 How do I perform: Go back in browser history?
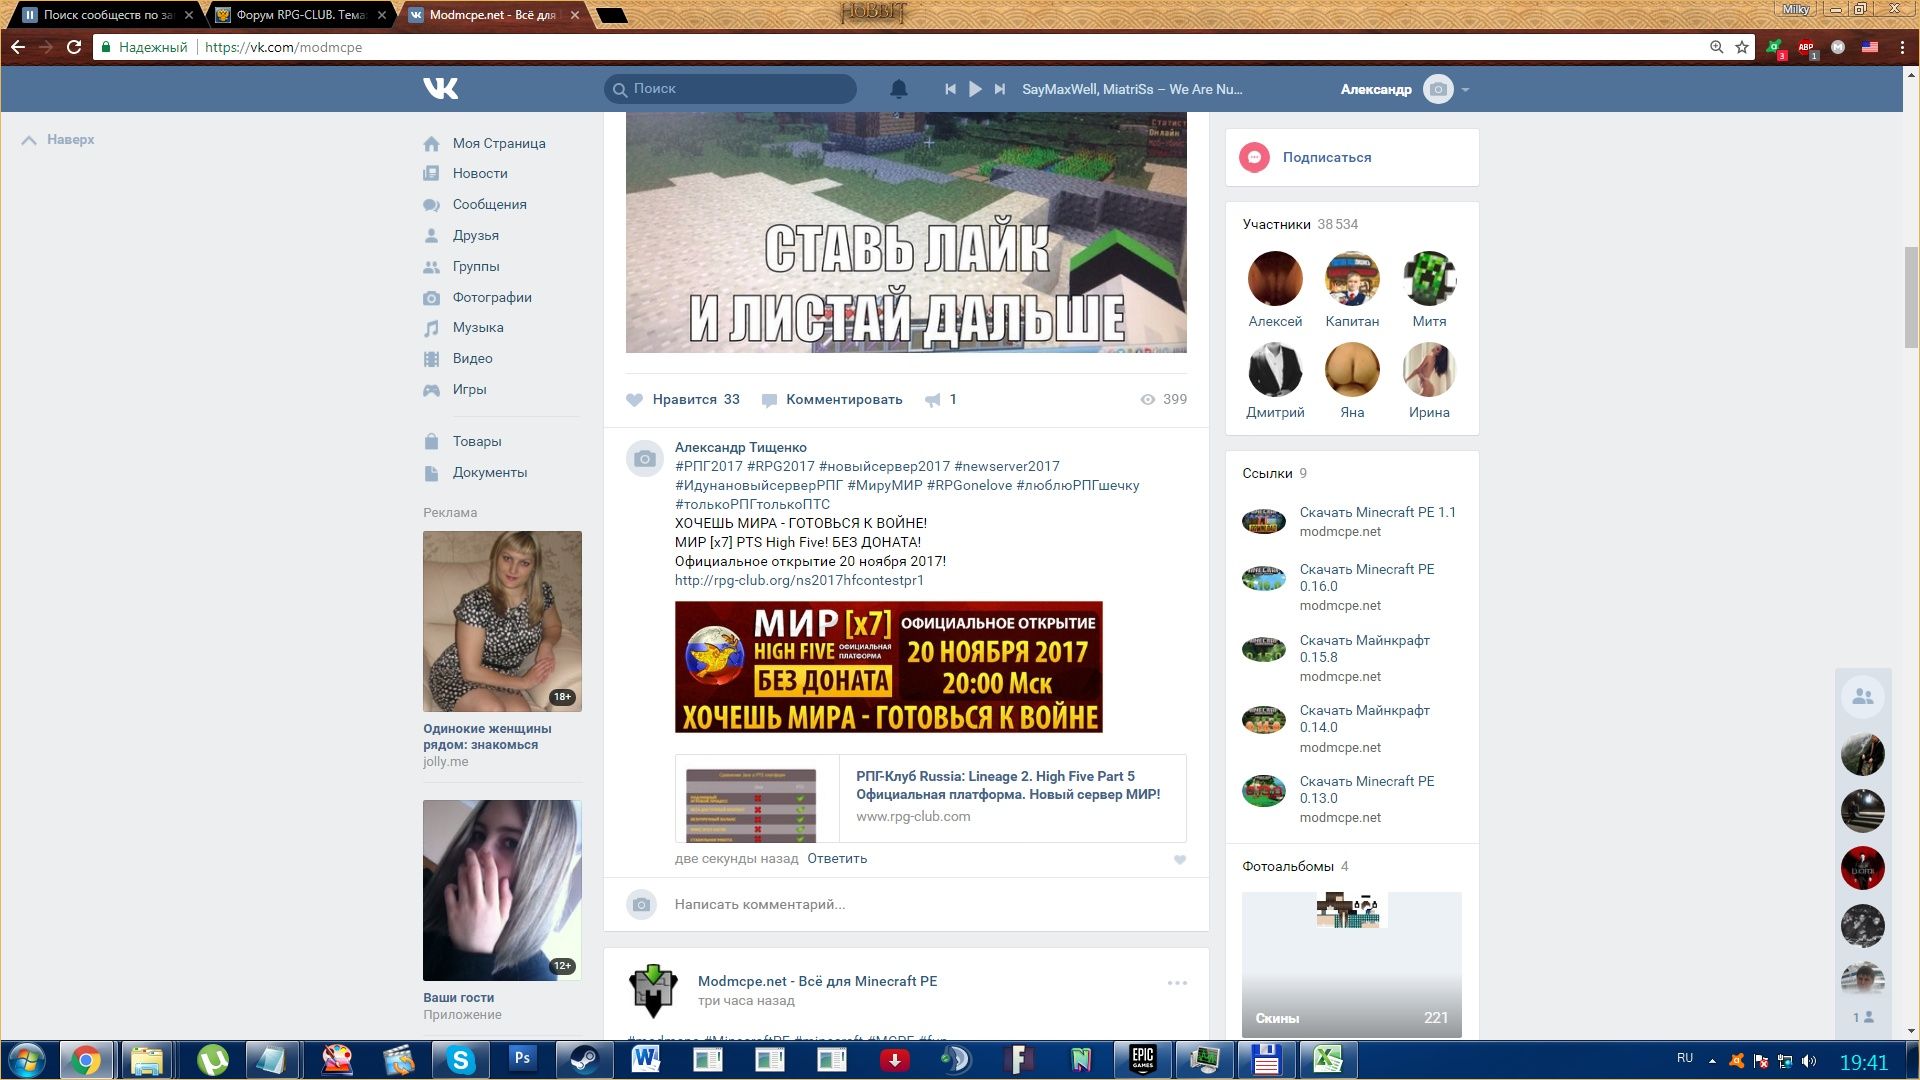coord(18,47)
